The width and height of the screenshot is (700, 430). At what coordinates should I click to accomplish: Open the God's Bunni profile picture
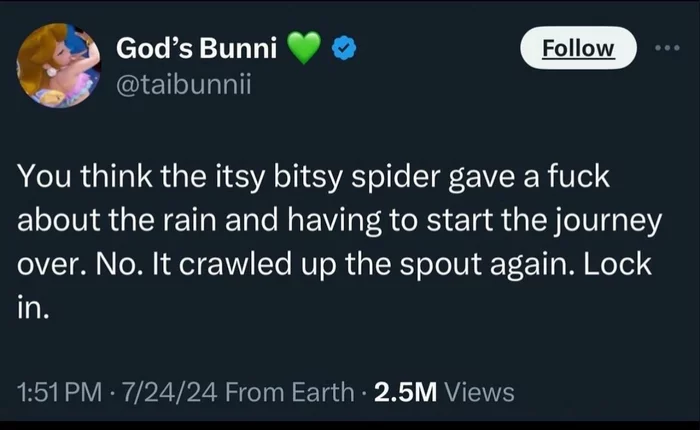[x=58, y=65]
